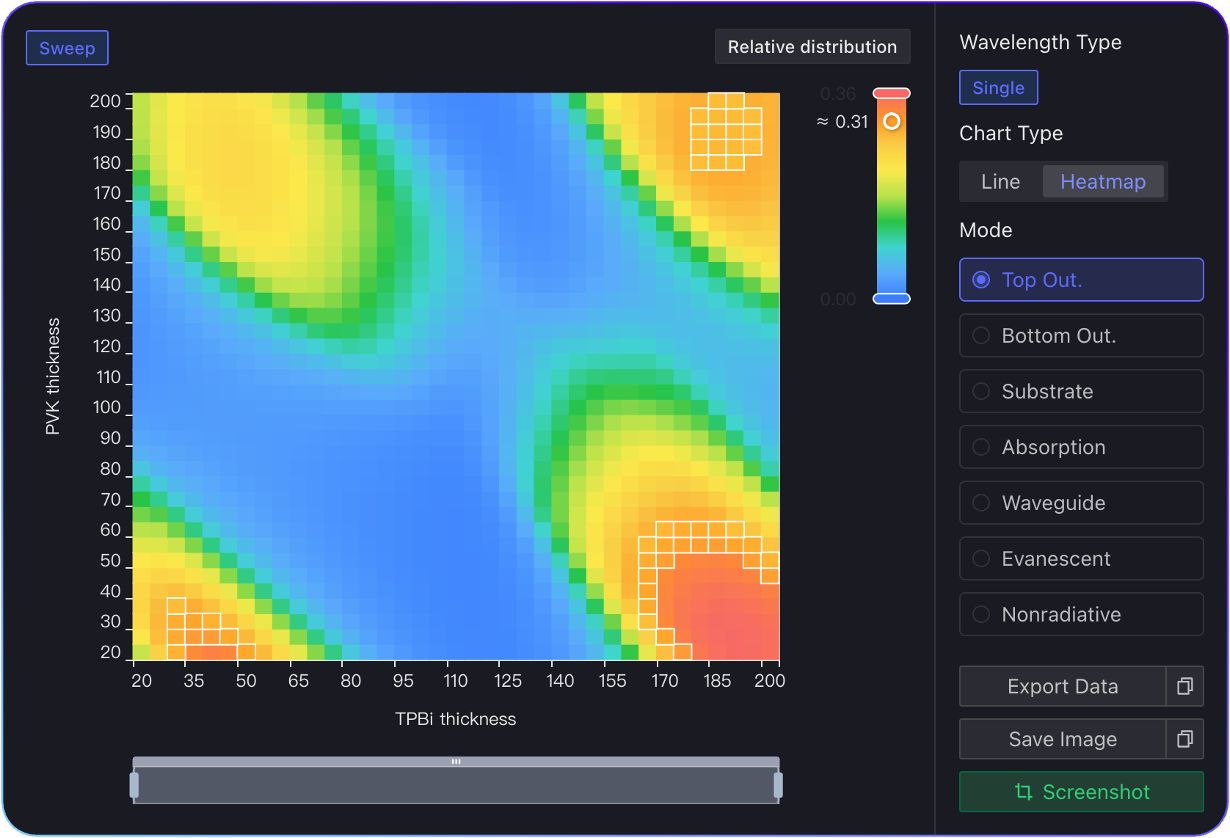This screenshot has height=838, width=1230.
Task: Click the 0.36 maximum scale value
Action: click(x=838, y=94)
